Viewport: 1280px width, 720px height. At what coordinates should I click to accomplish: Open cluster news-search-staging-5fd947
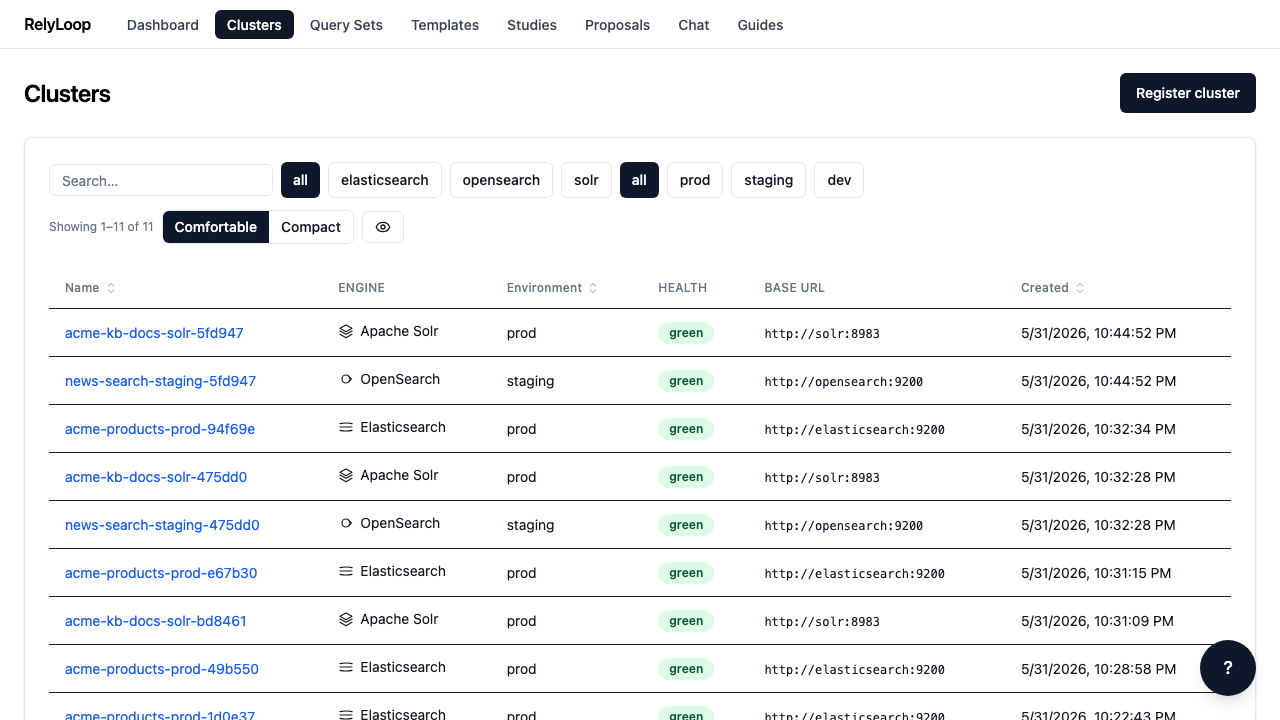pyautogui.click(x=160, y=381)
